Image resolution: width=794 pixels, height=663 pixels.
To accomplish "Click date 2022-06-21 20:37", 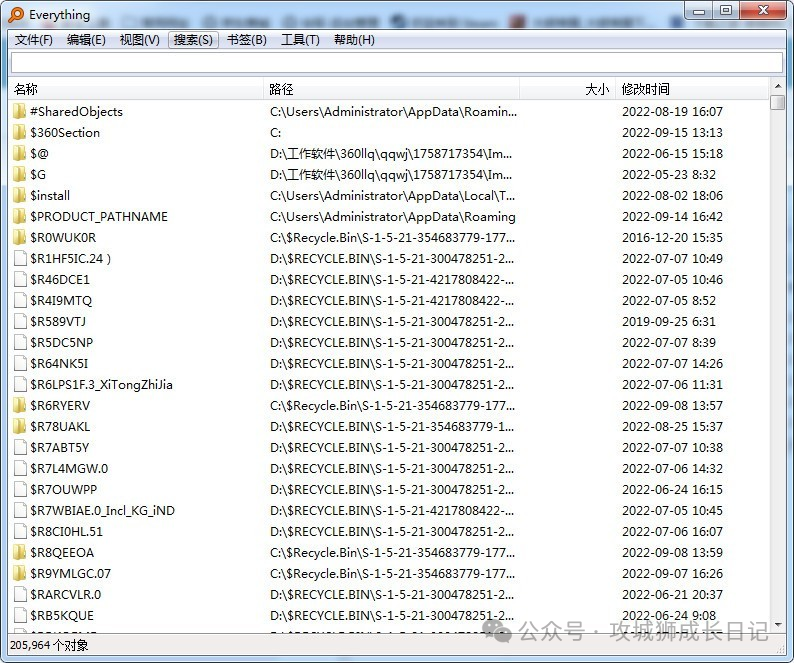I will [x=672, y=595].
